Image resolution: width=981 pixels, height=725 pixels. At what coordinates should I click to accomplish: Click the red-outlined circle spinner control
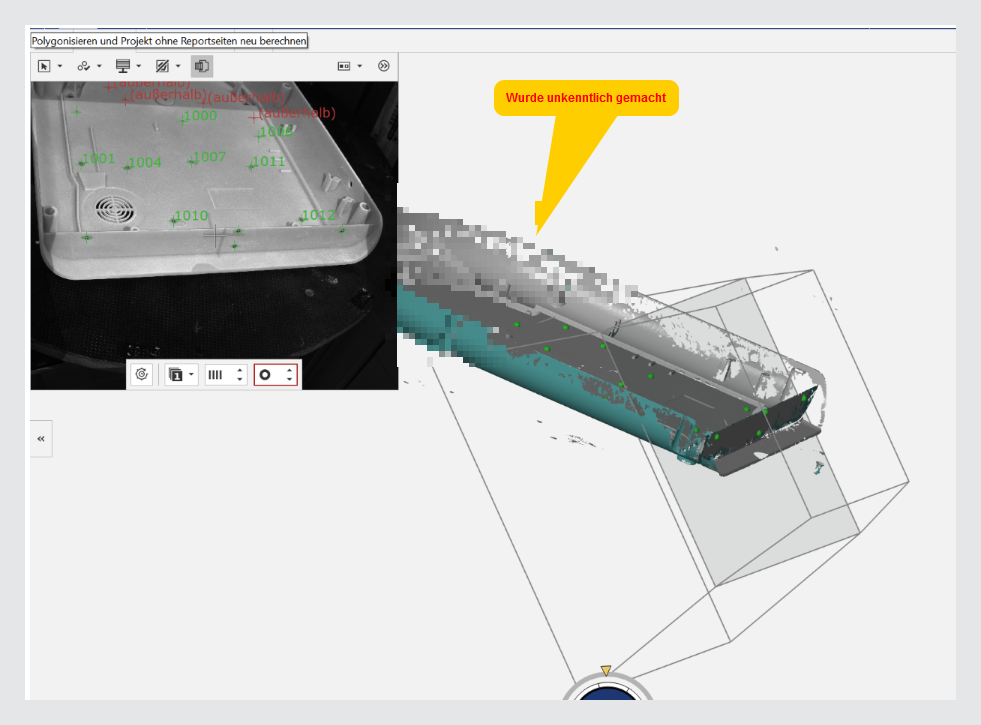[x=275, y=375]
